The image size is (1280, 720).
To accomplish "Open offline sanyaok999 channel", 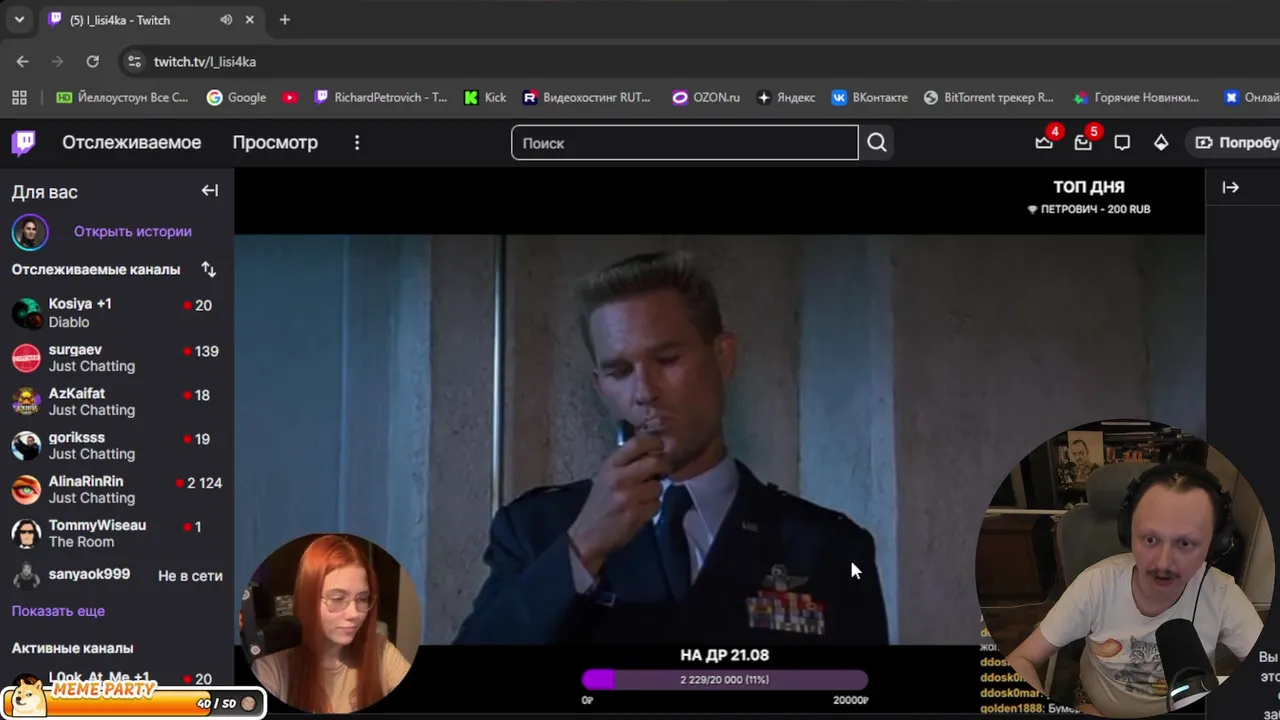I will click(117, 575).
